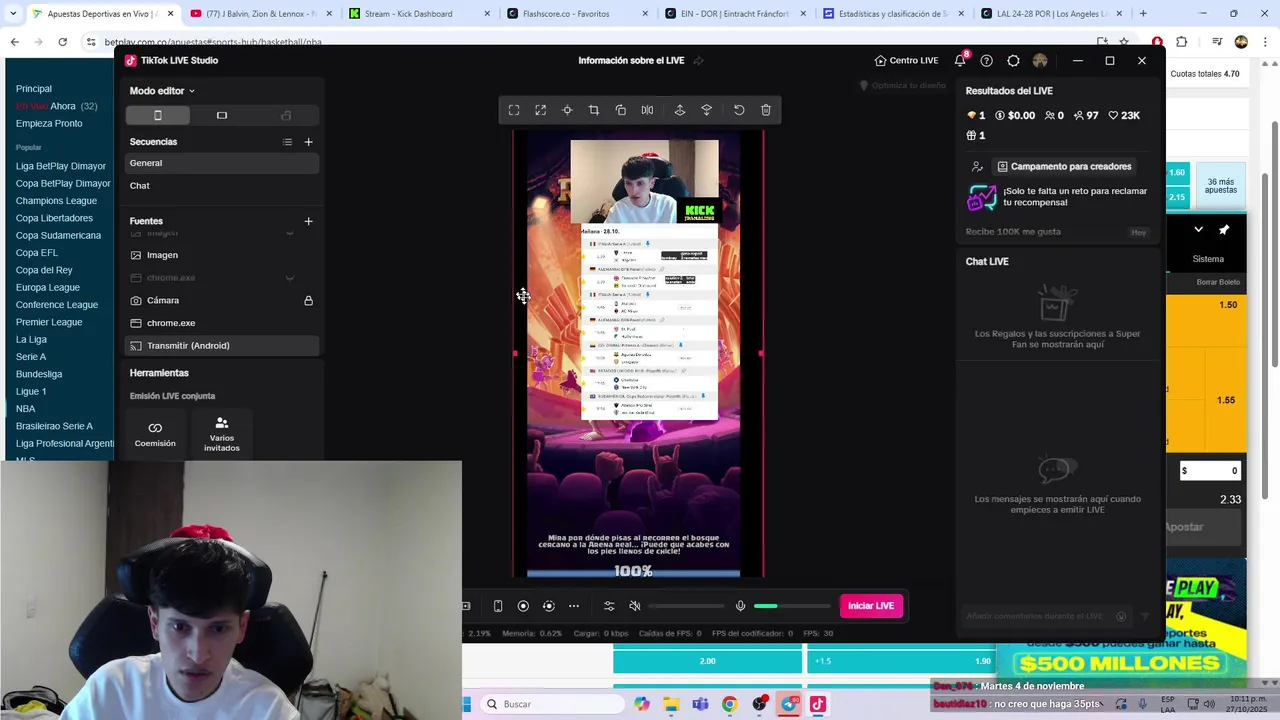This screenshot has width=1280, height=720.
Task: Switch to portrait phone layout mode
Action: [158, 115]
